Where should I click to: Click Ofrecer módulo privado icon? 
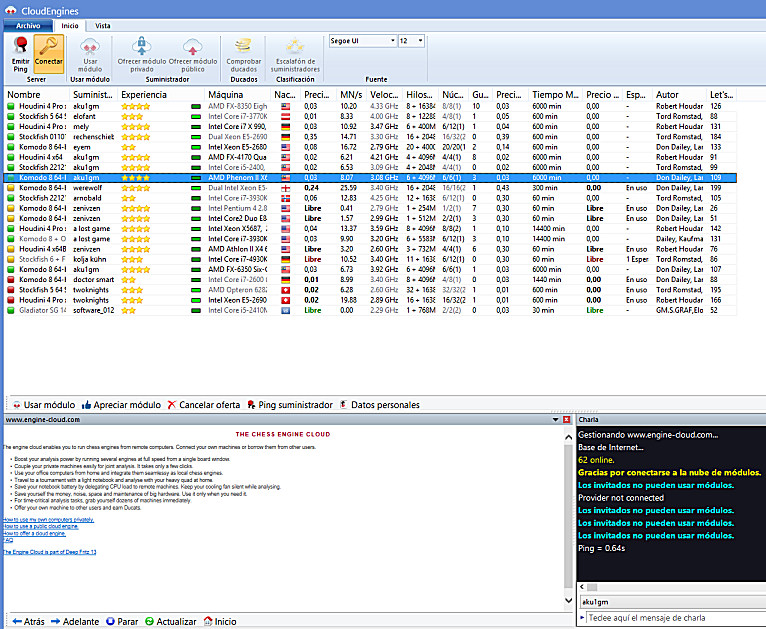click(x=142, y=46)
